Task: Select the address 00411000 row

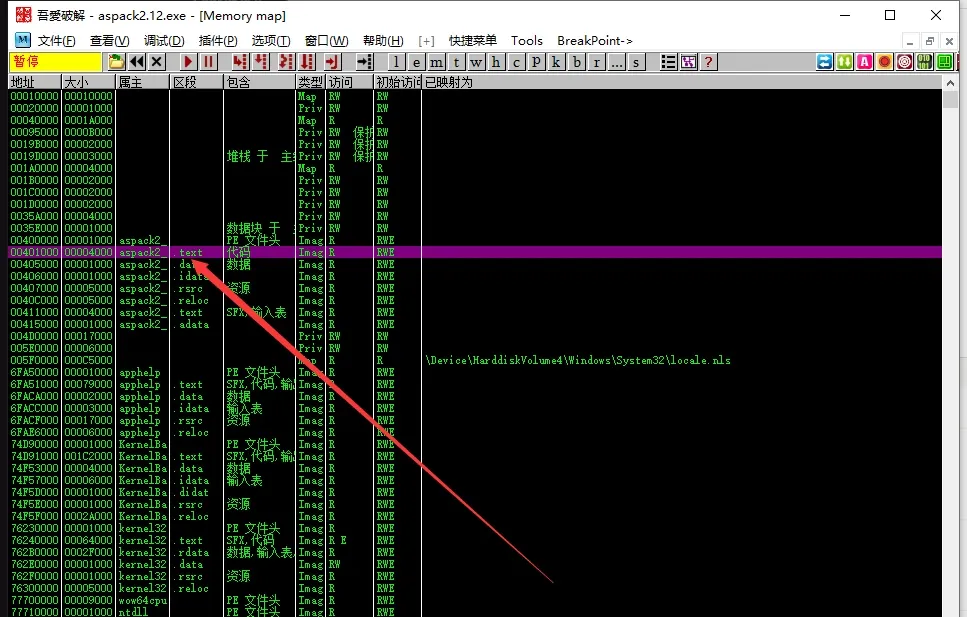Action: pos(475,312)
